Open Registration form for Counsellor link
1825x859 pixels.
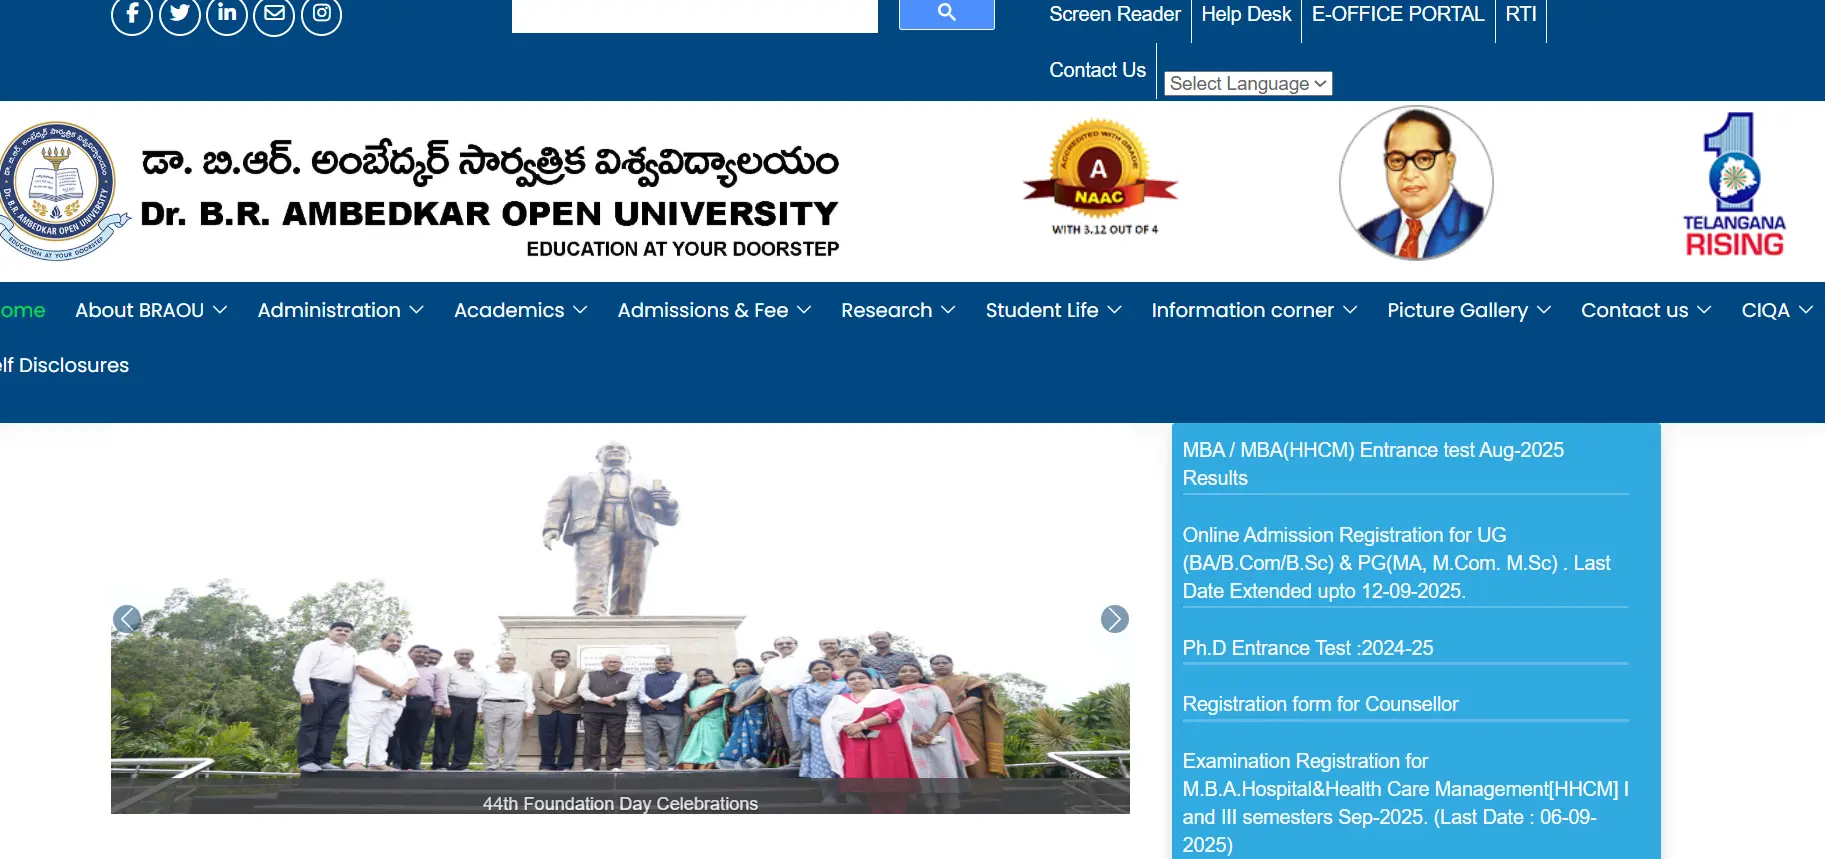[1320, 704]
